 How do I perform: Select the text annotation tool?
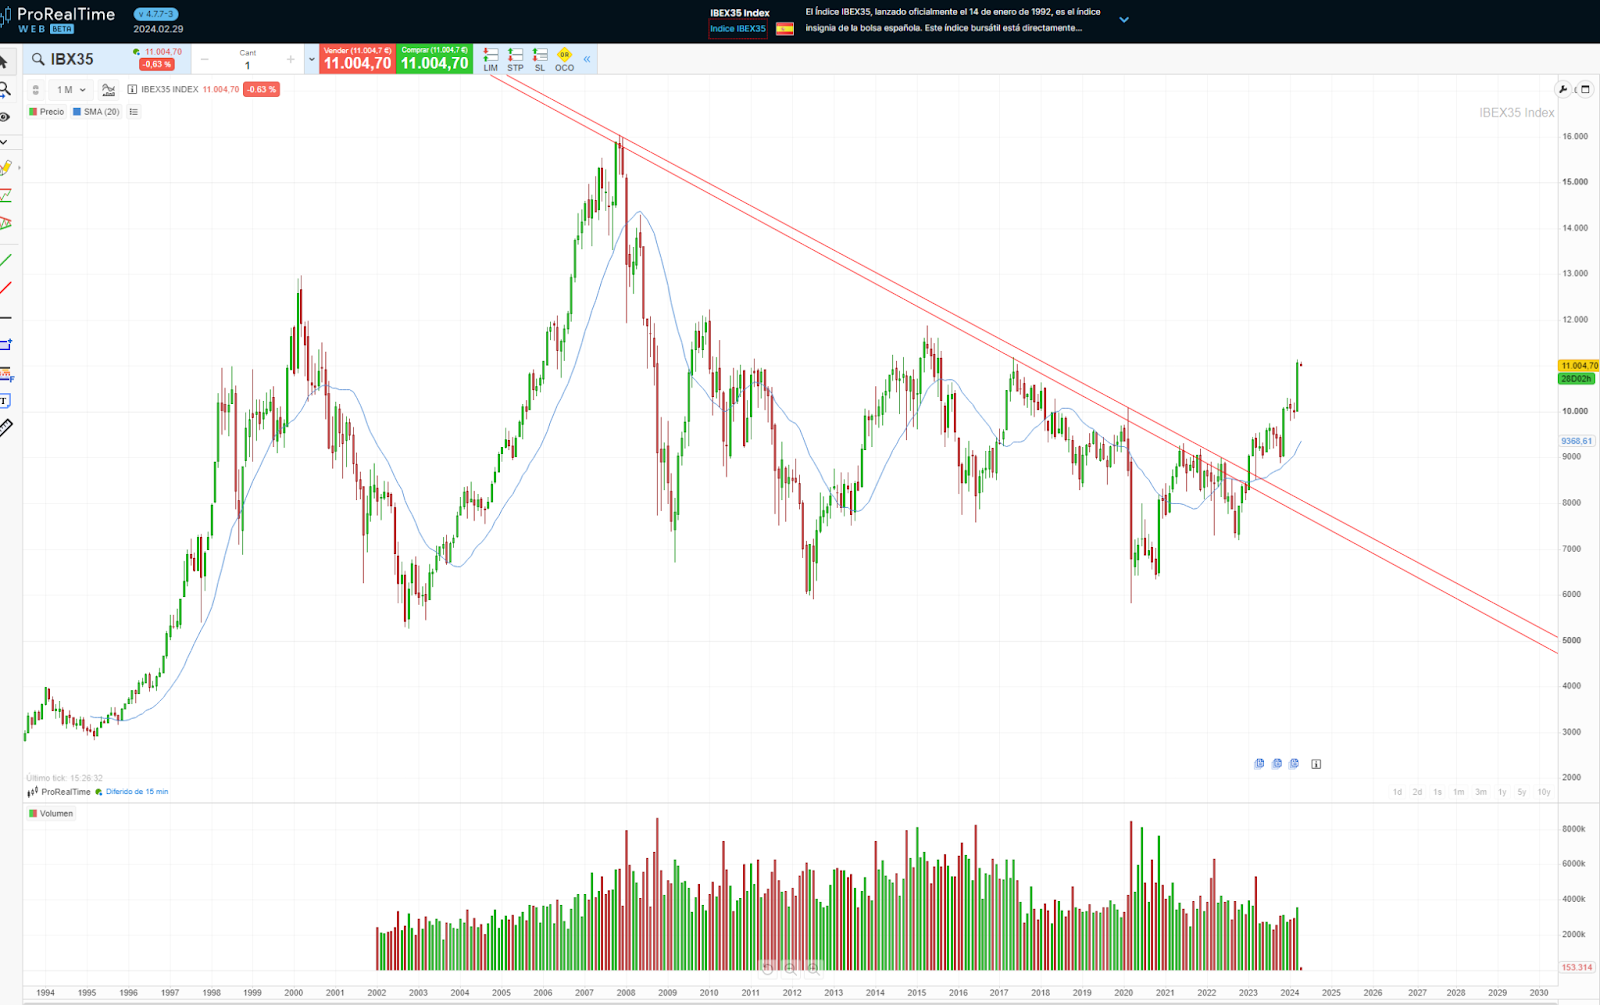[x=5, y=401]
